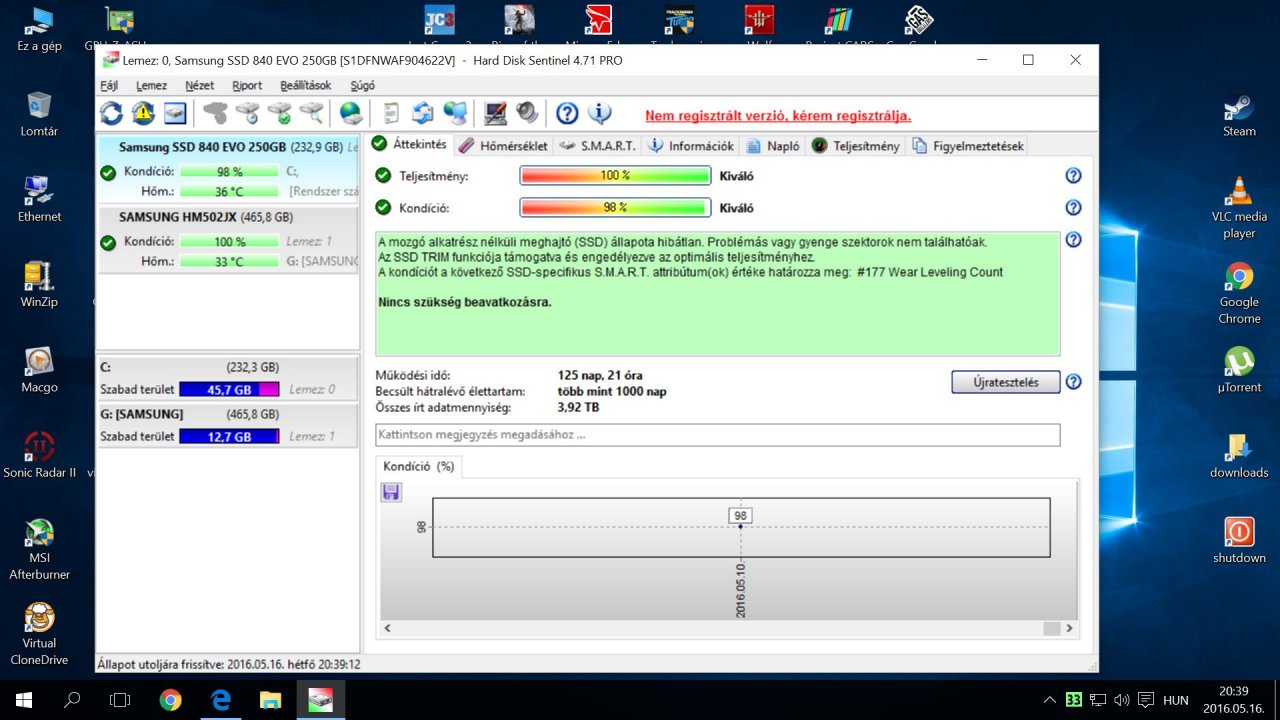Switch to the S.M.A.R.T. tab
Screen dimensions: 1280x720
[x=598, y=146]
